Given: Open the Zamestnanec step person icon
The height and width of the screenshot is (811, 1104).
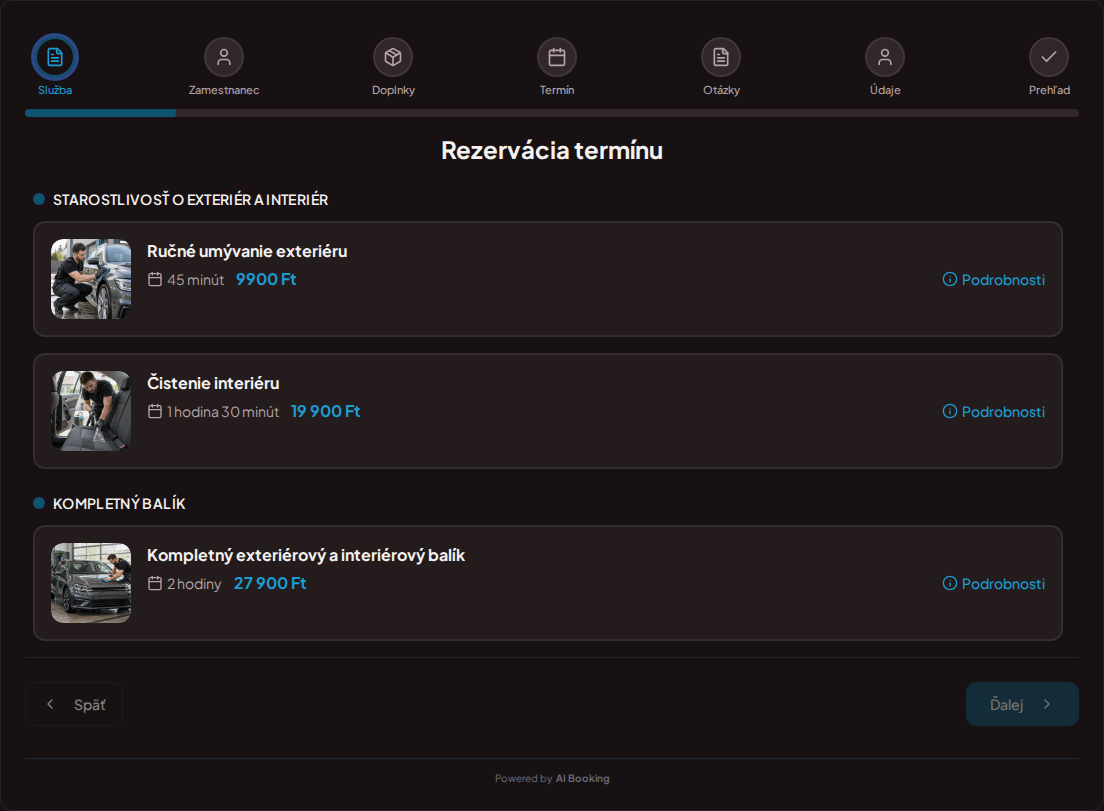Looking at the screenshot, I should (224, 57).
